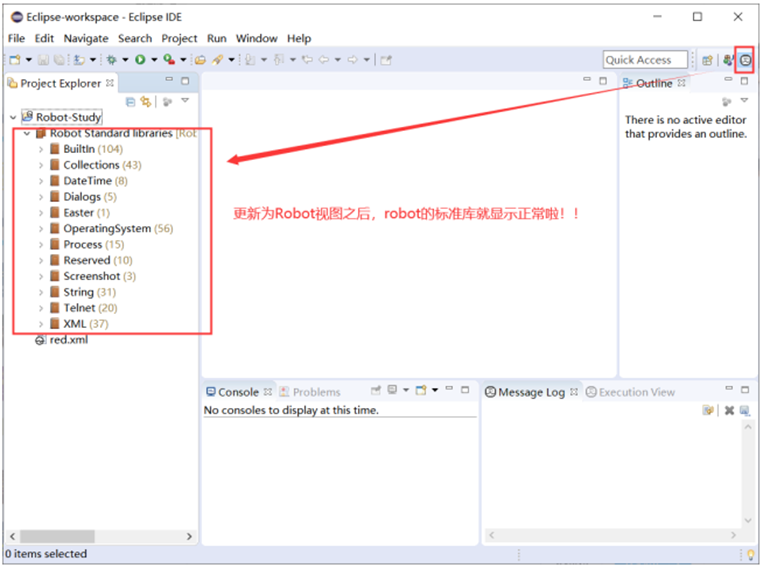The height and width of the screenshot is (568, 763).
Task: Expand the OperatingSystem library node
Action: tap(41, 229)
